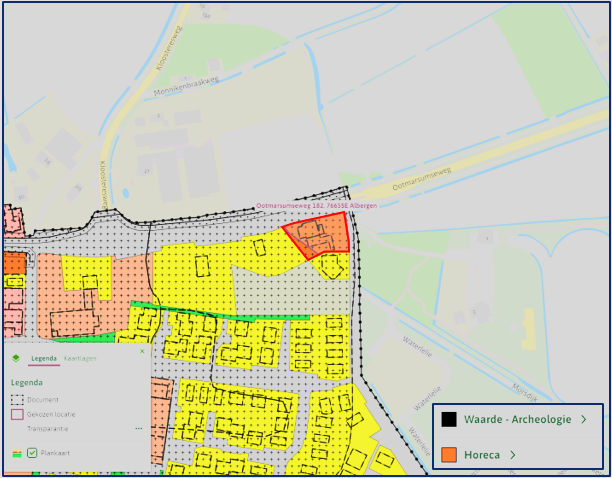Open the Waarde - Archeologie link
The height and width of the screenshot is (478, 612).
click(518, 419)
